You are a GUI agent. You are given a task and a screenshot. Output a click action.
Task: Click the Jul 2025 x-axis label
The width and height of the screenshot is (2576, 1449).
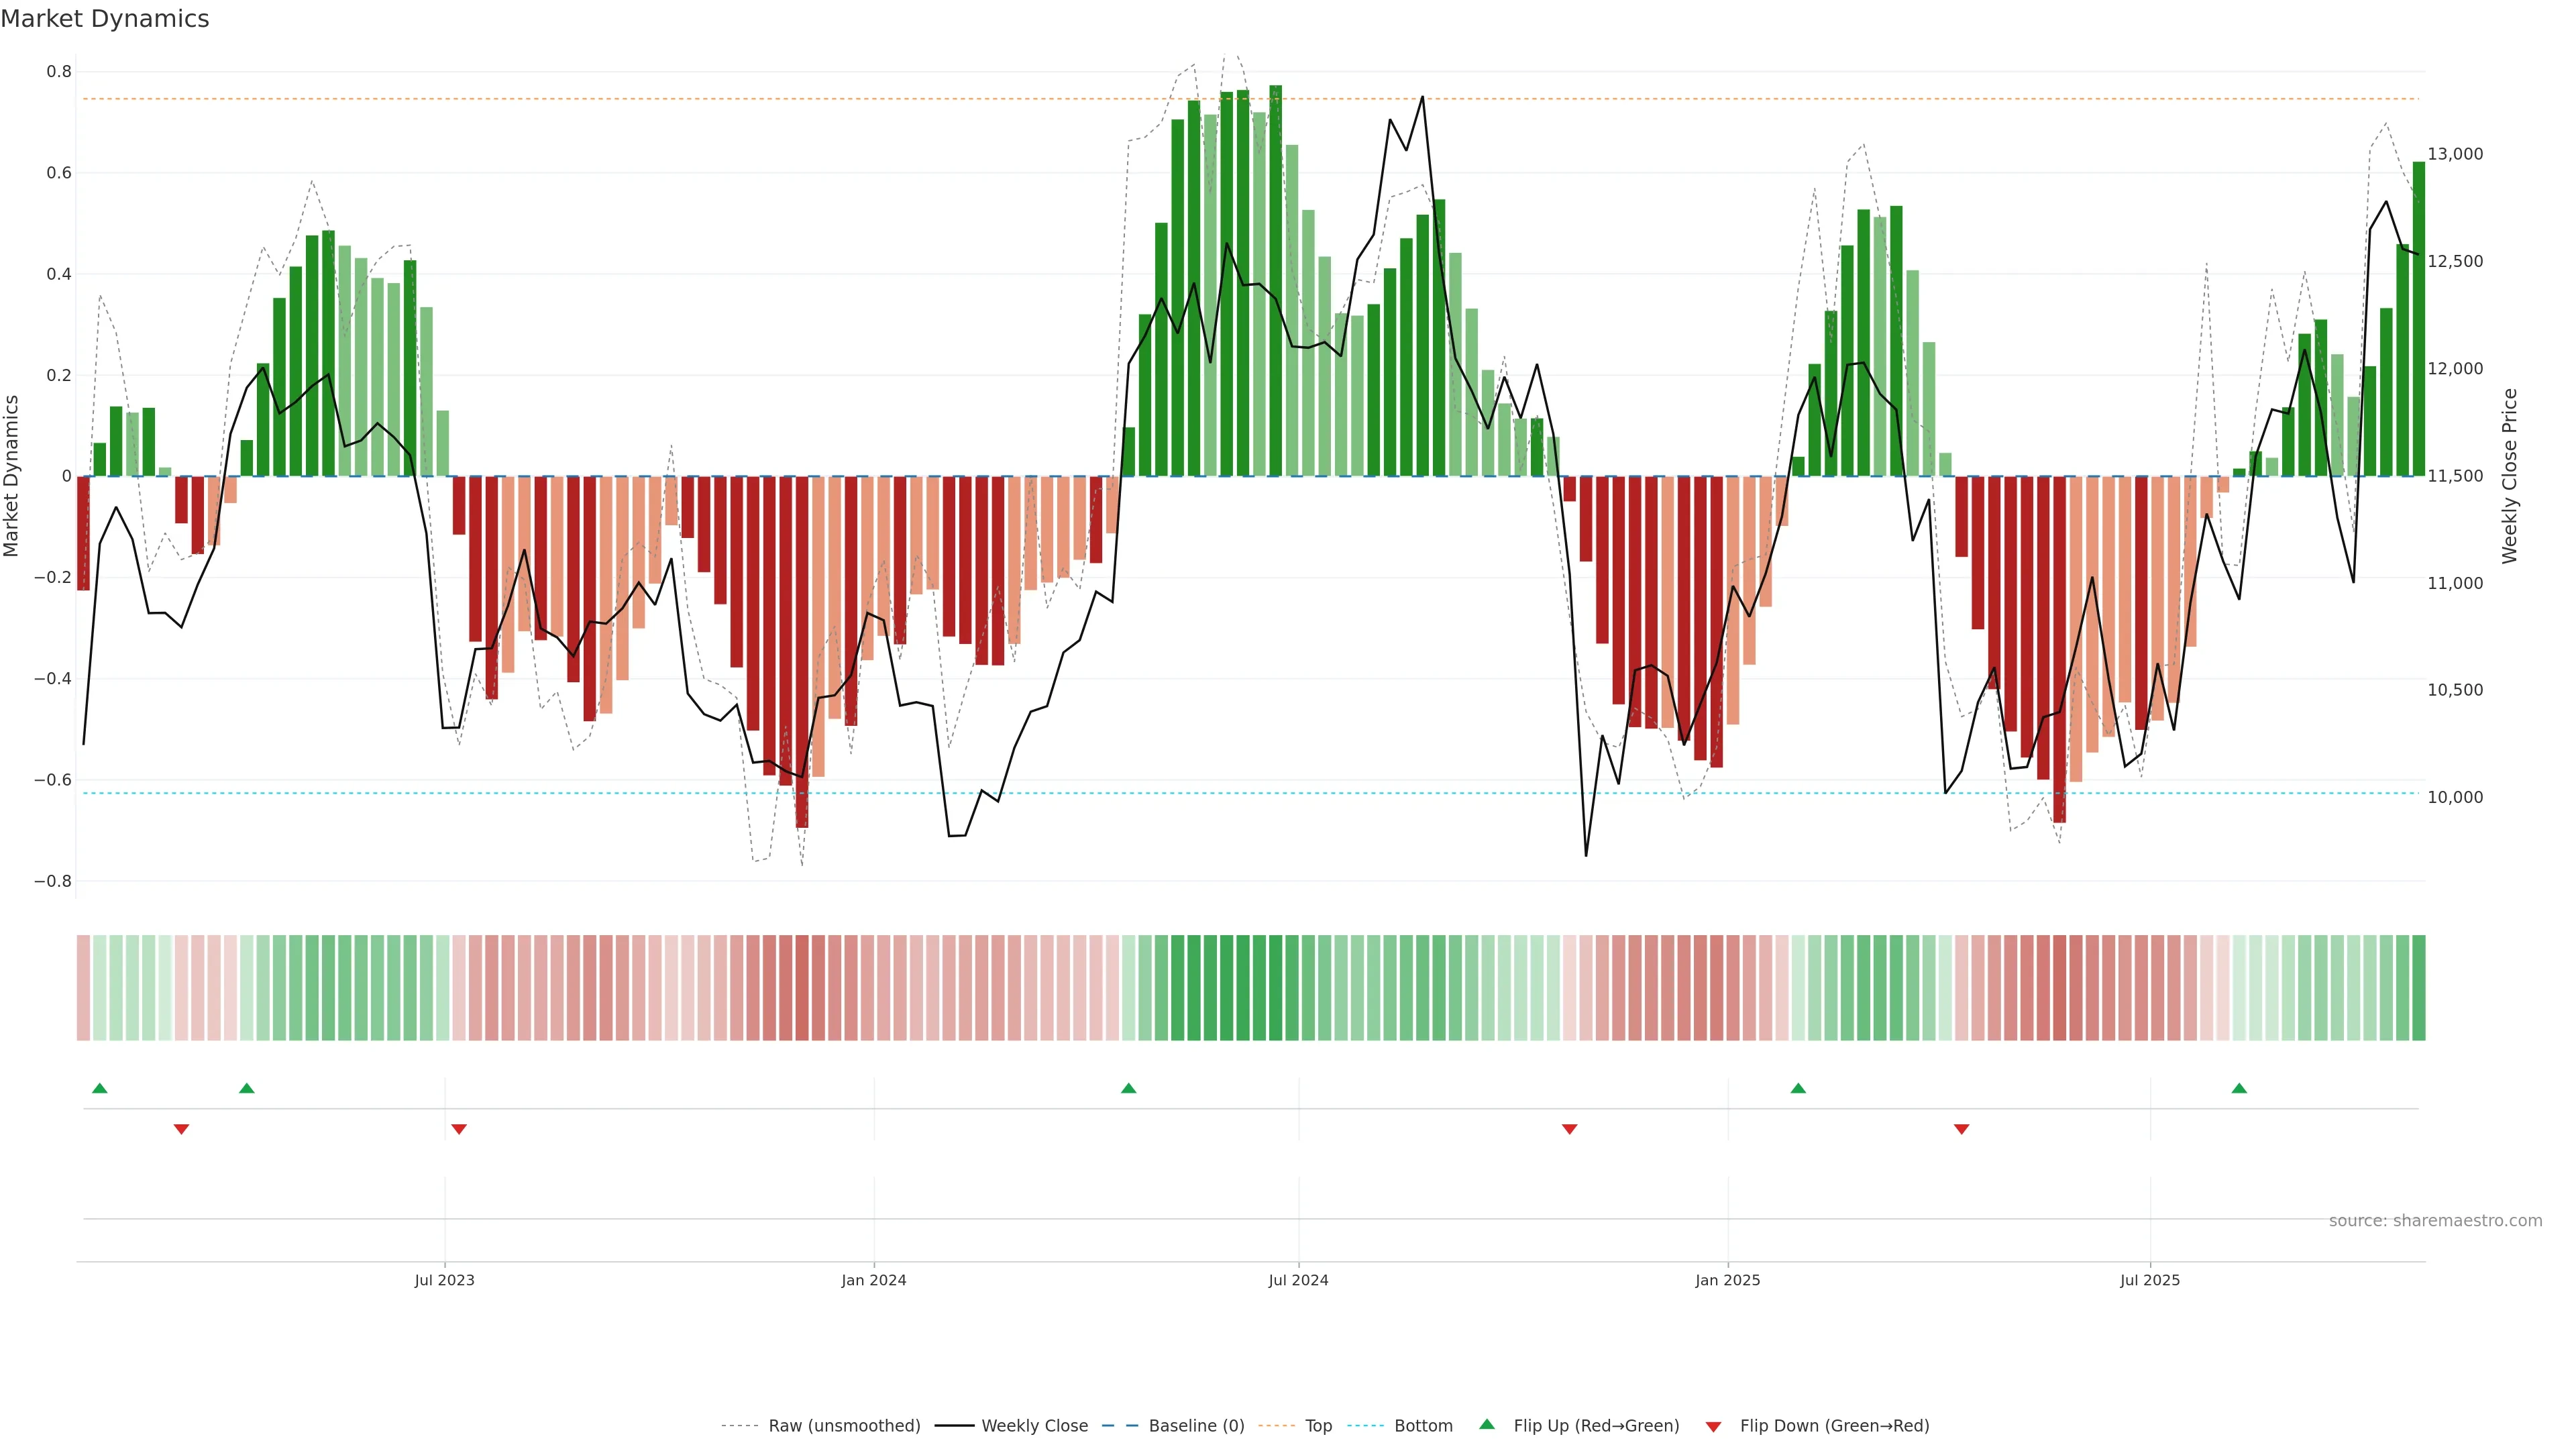tap(2149, 1280)
